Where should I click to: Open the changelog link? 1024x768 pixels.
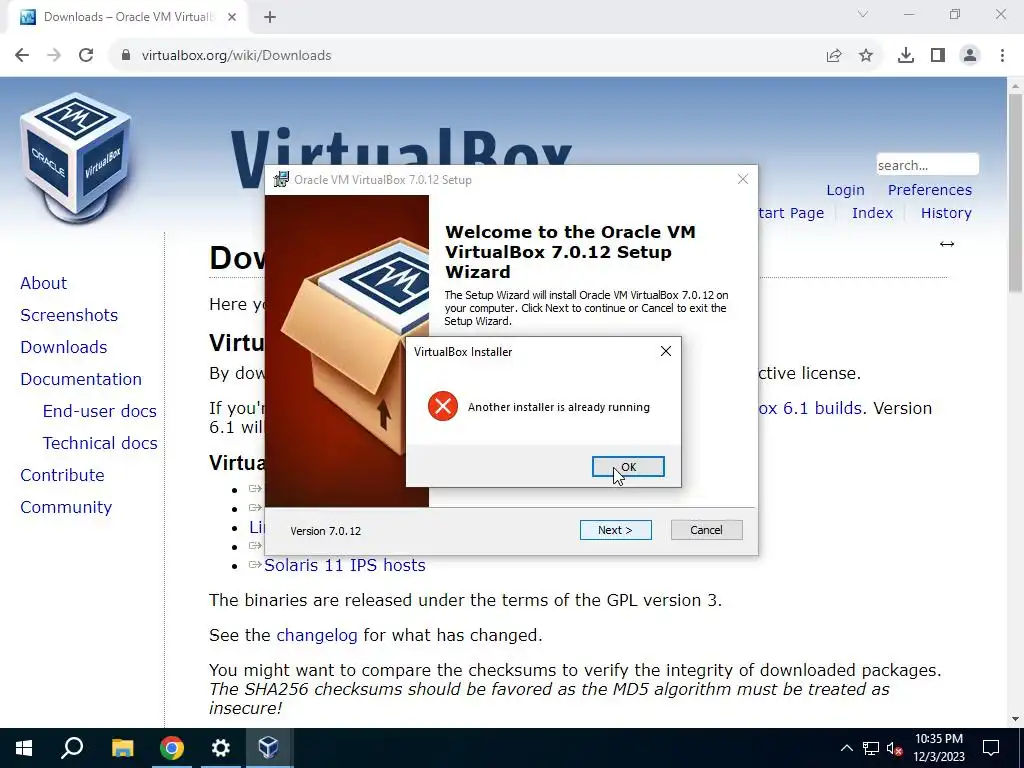pyautogui.click(x=317, y=635)
